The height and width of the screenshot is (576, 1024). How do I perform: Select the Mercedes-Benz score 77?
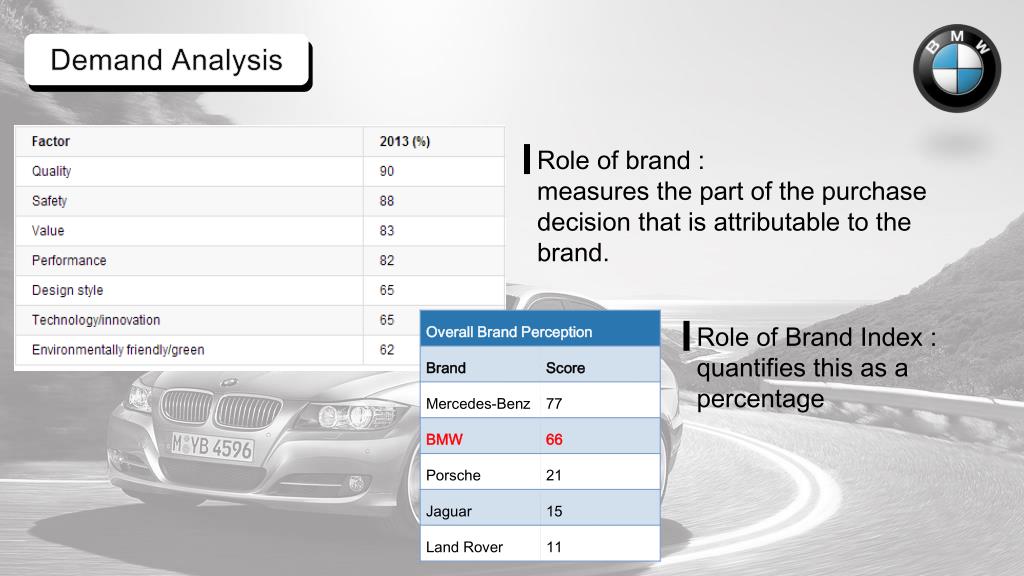point(600,400)
